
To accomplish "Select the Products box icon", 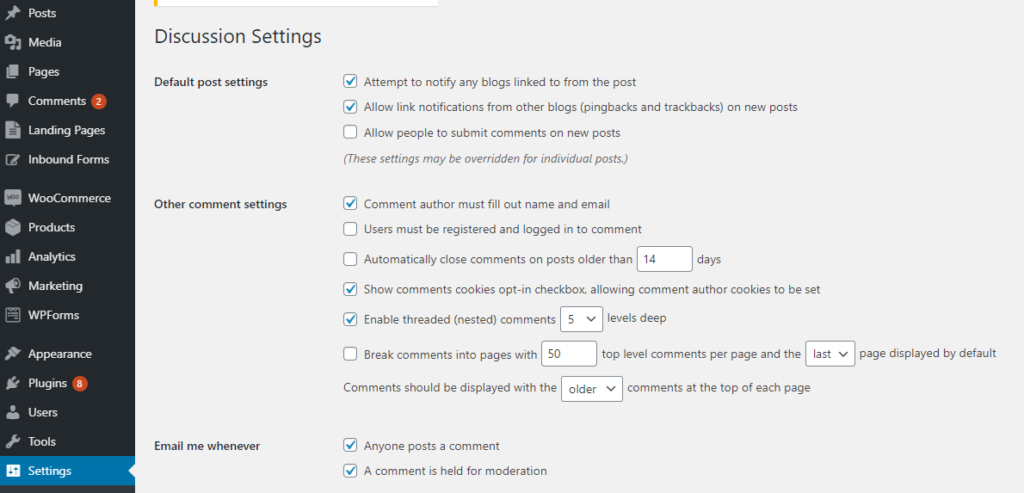I will coord(12,227).
